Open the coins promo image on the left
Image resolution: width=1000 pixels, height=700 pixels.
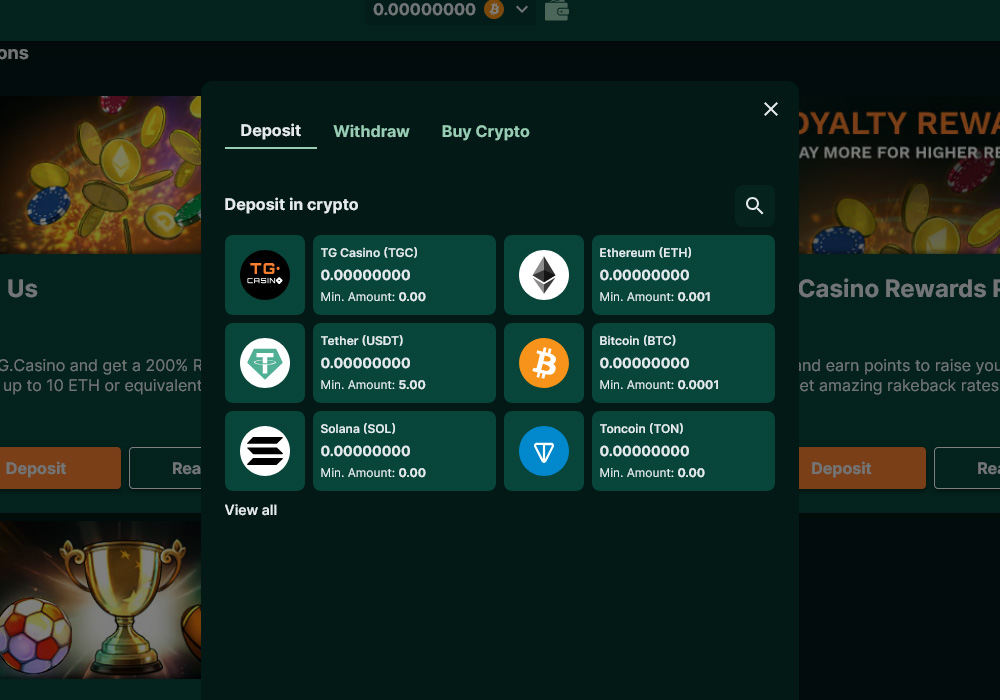pyautogui.click(x=100, y=175)
